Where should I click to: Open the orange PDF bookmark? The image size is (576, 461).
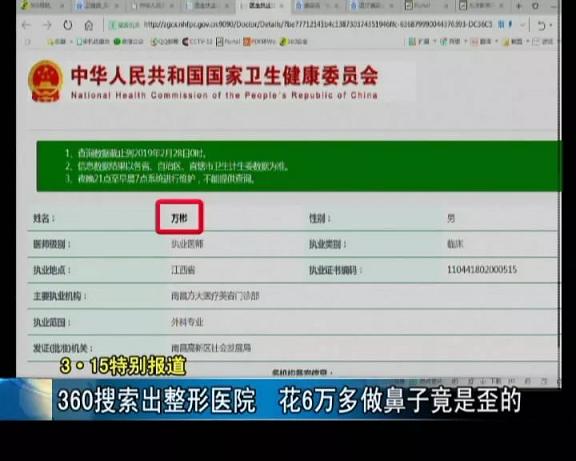[x=259, y=42]
